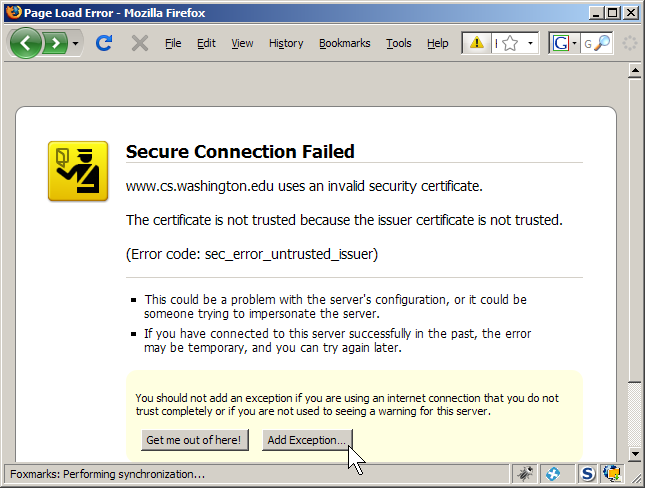Viewport: 645px width, 488px height.
Task: Click the blue S icon in the status bar
Action: tap(588, 473)
